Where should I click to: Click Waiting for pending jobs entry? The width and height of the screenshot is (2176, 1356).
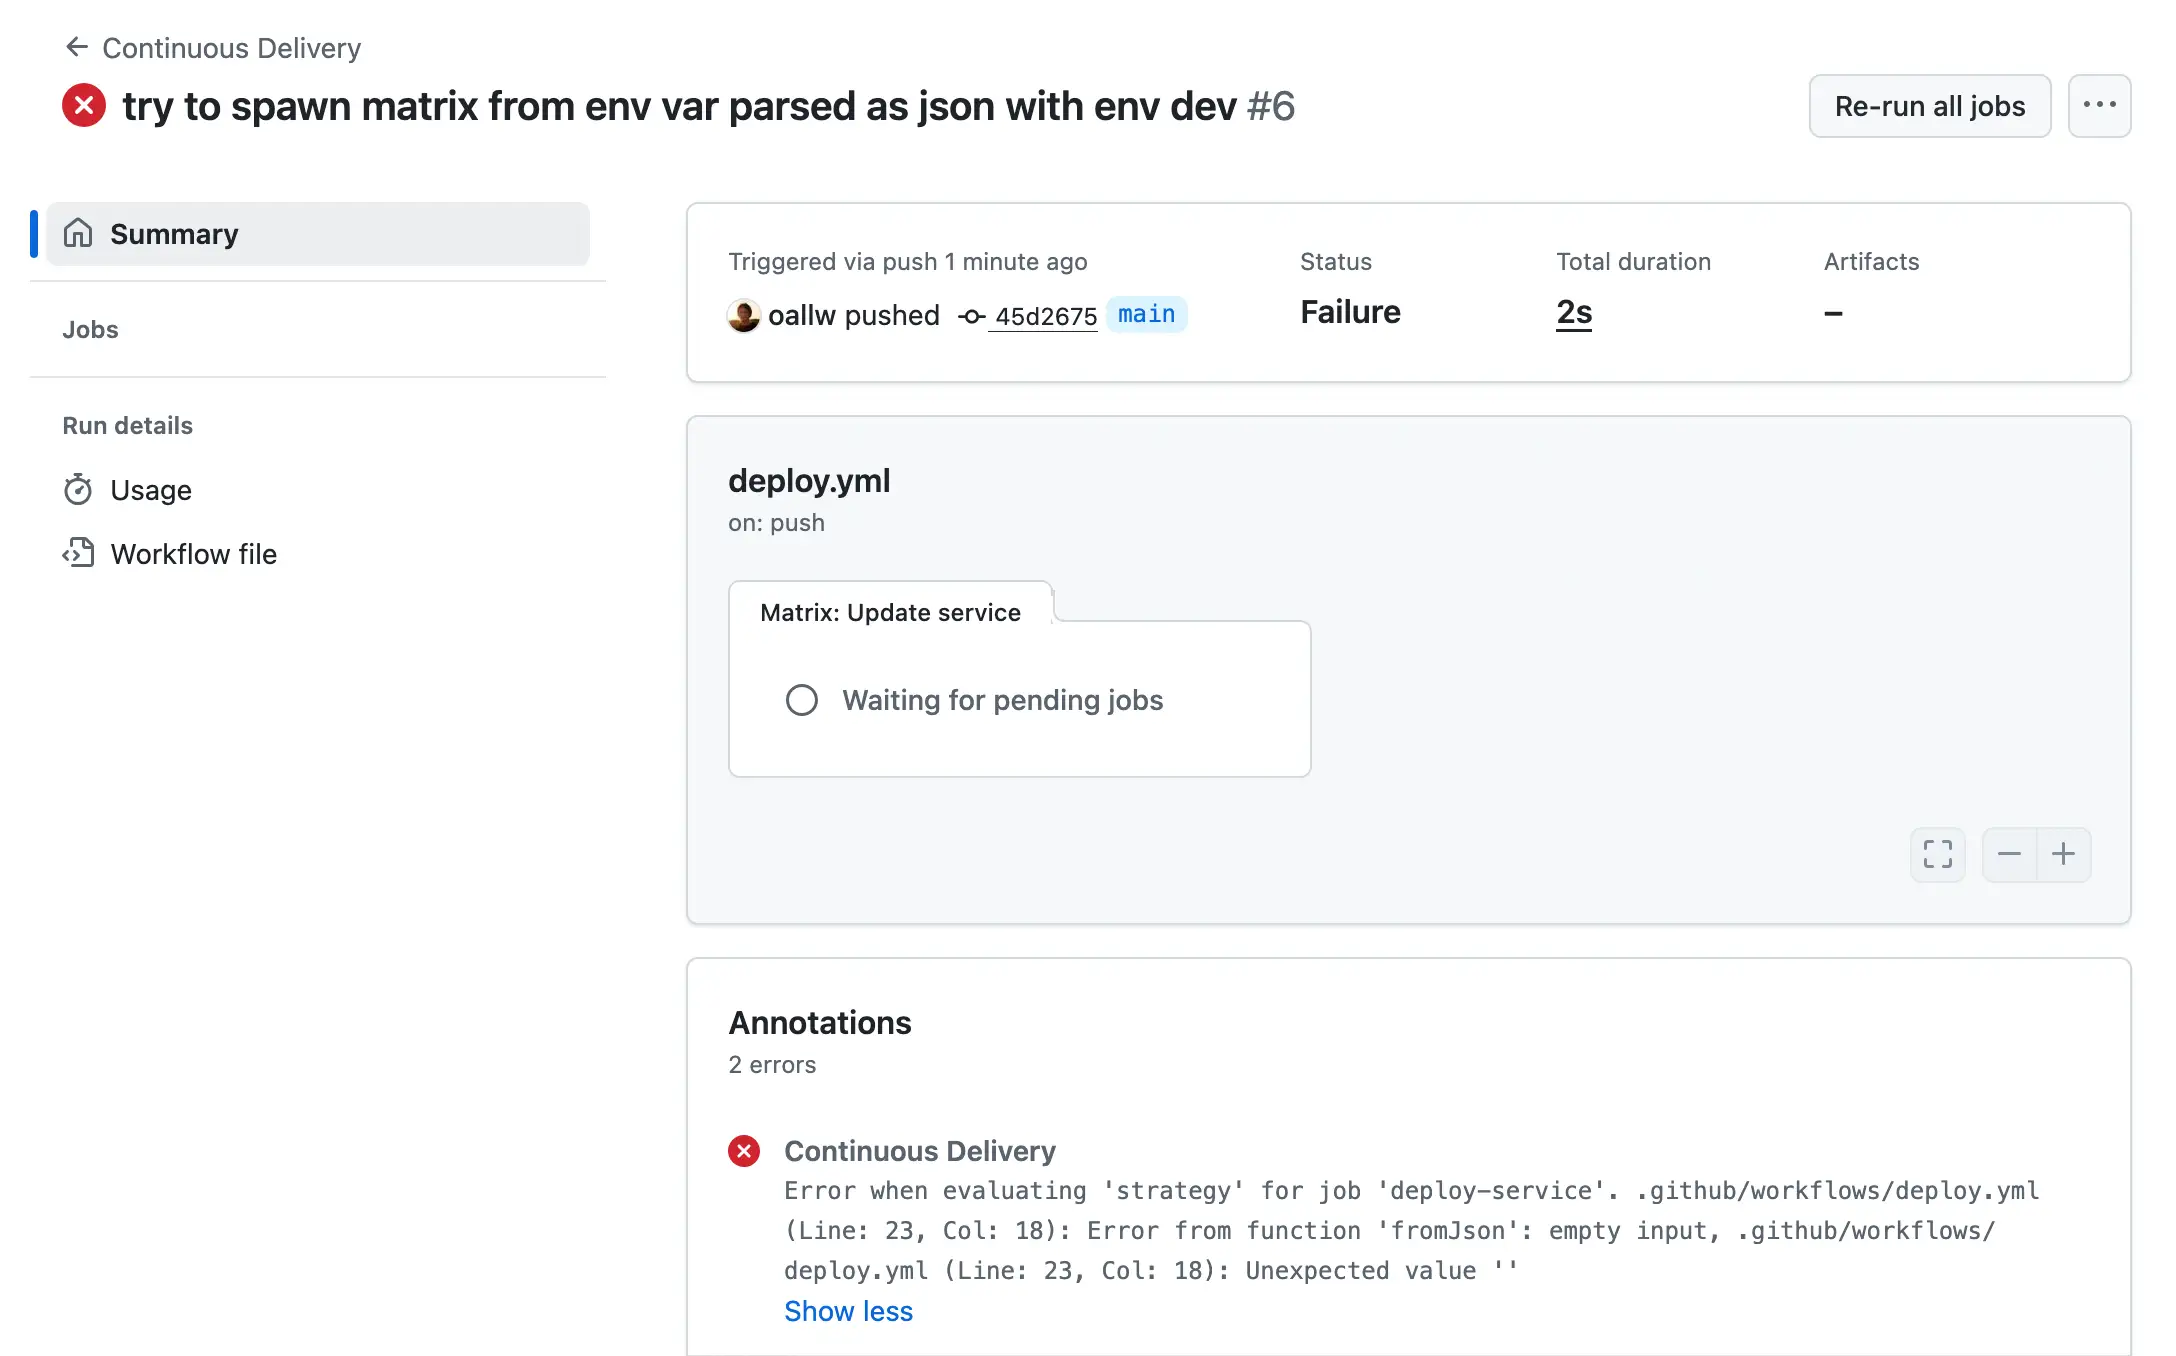(x=1002, y=700)
